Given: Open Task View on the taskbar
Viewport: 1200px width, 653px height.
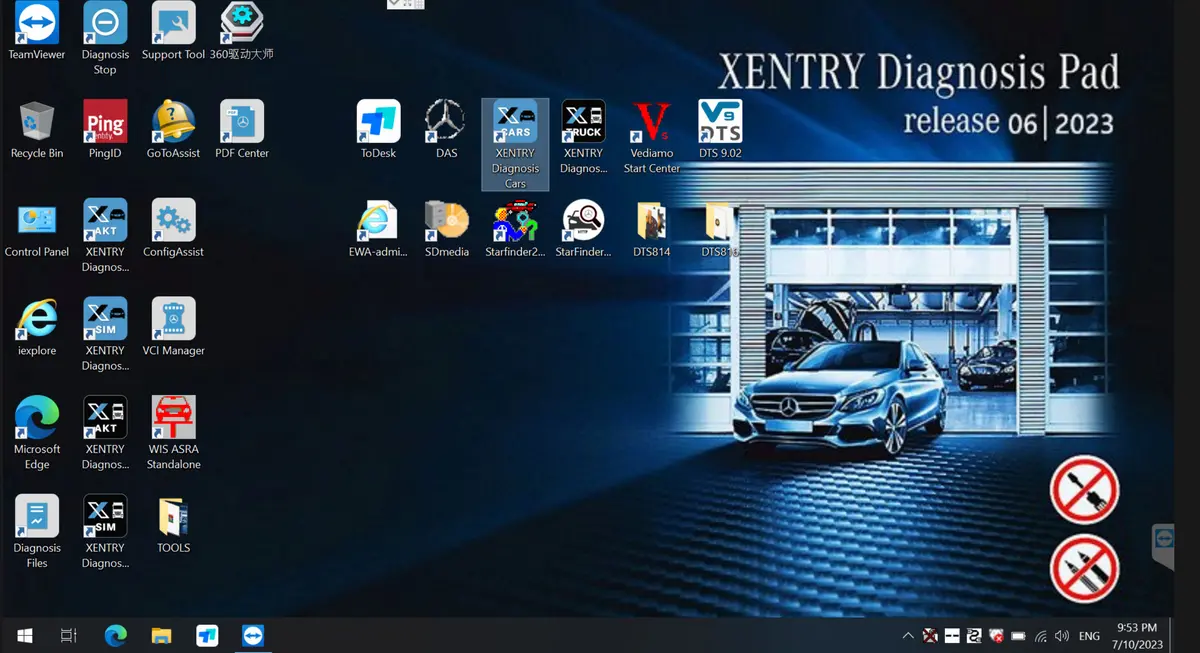Looking at the screenshot, I should (69, 635).
